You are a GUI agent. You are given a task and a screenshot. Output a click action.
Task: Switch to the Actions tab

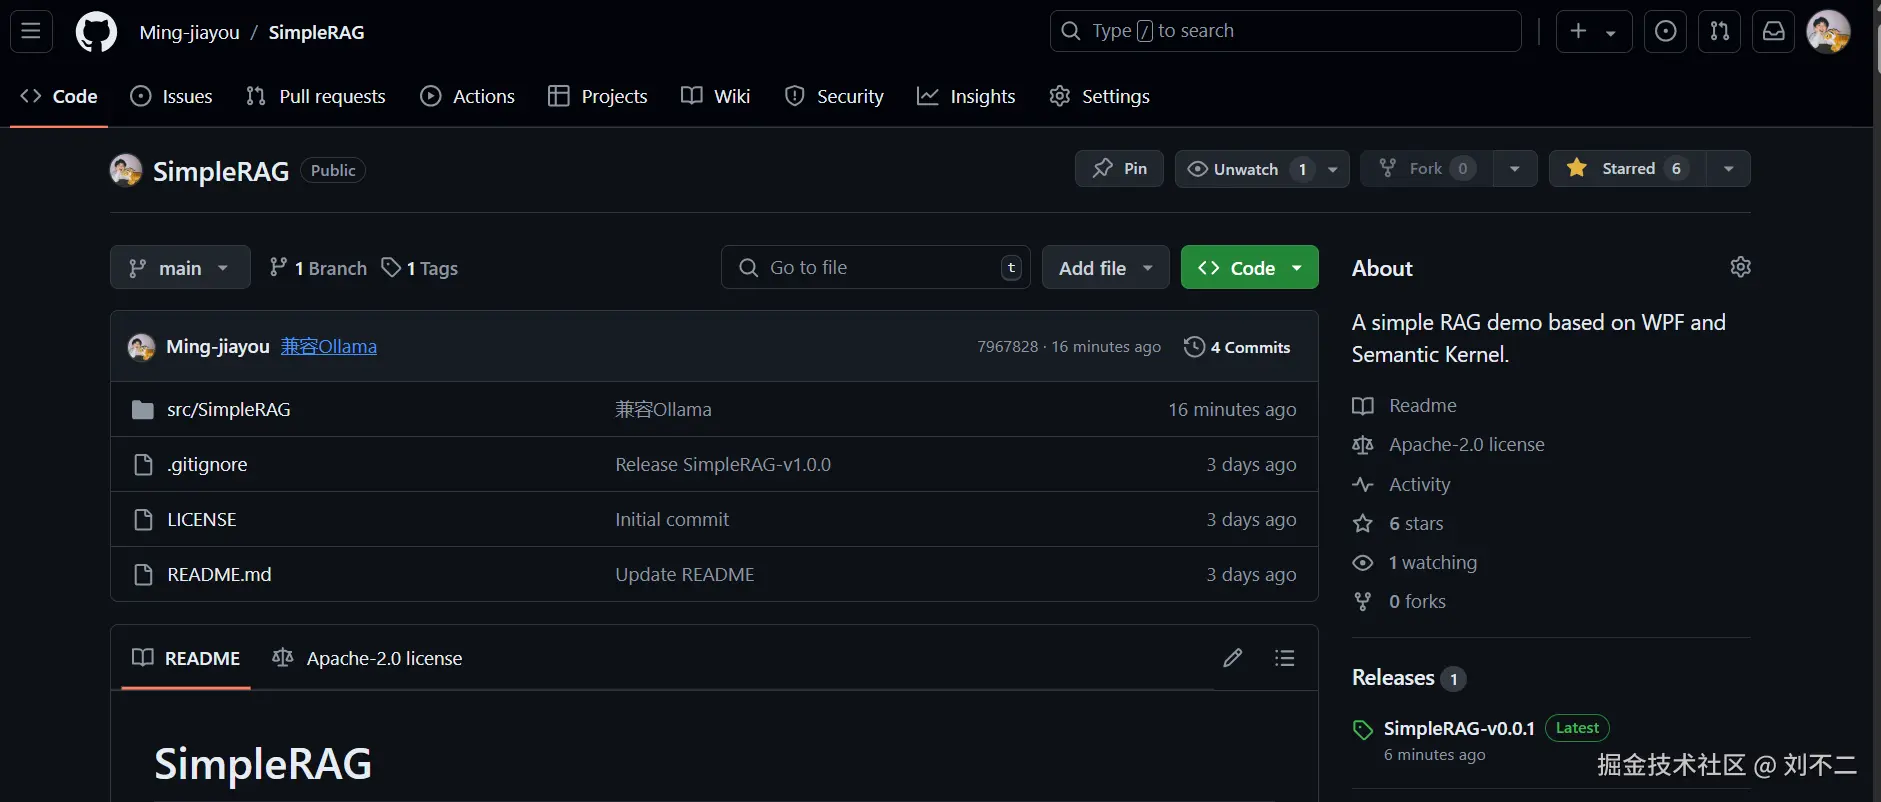pyautogui.click(x=468, y=96)
